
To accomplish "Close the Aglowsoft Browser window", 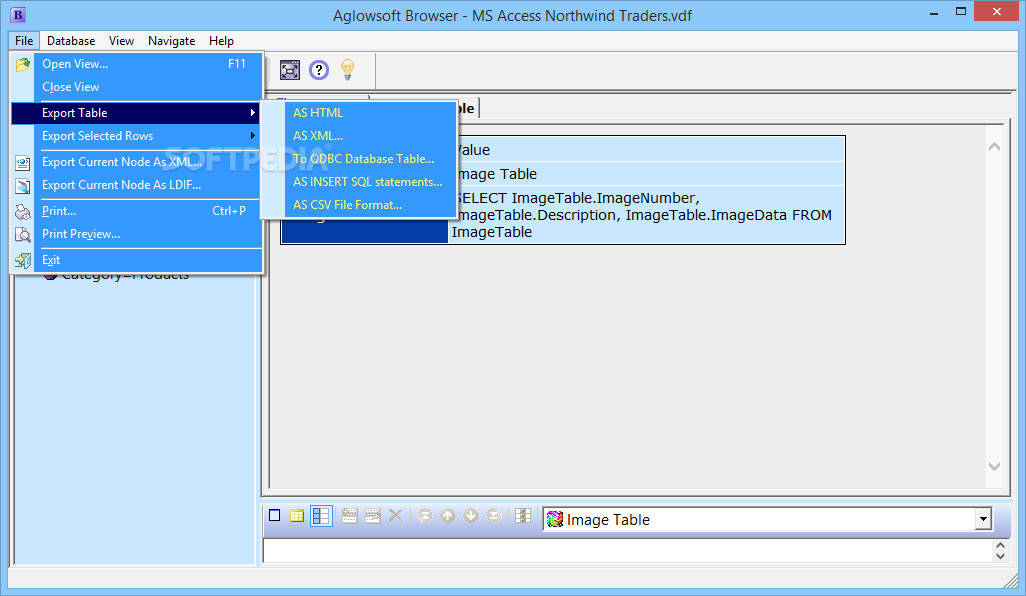I will [x=997, y=11].
